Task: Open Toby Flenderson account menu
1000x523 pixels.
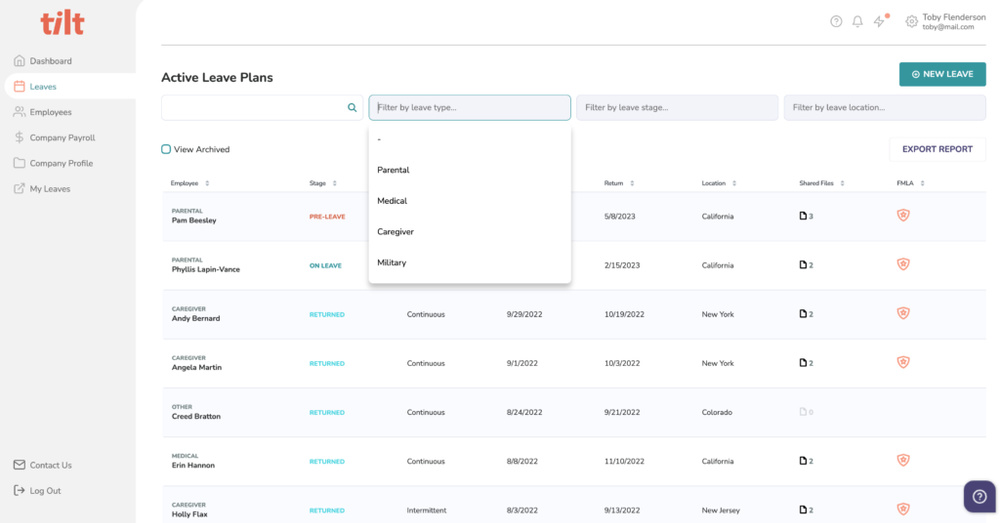Action: tap(953, 22)
